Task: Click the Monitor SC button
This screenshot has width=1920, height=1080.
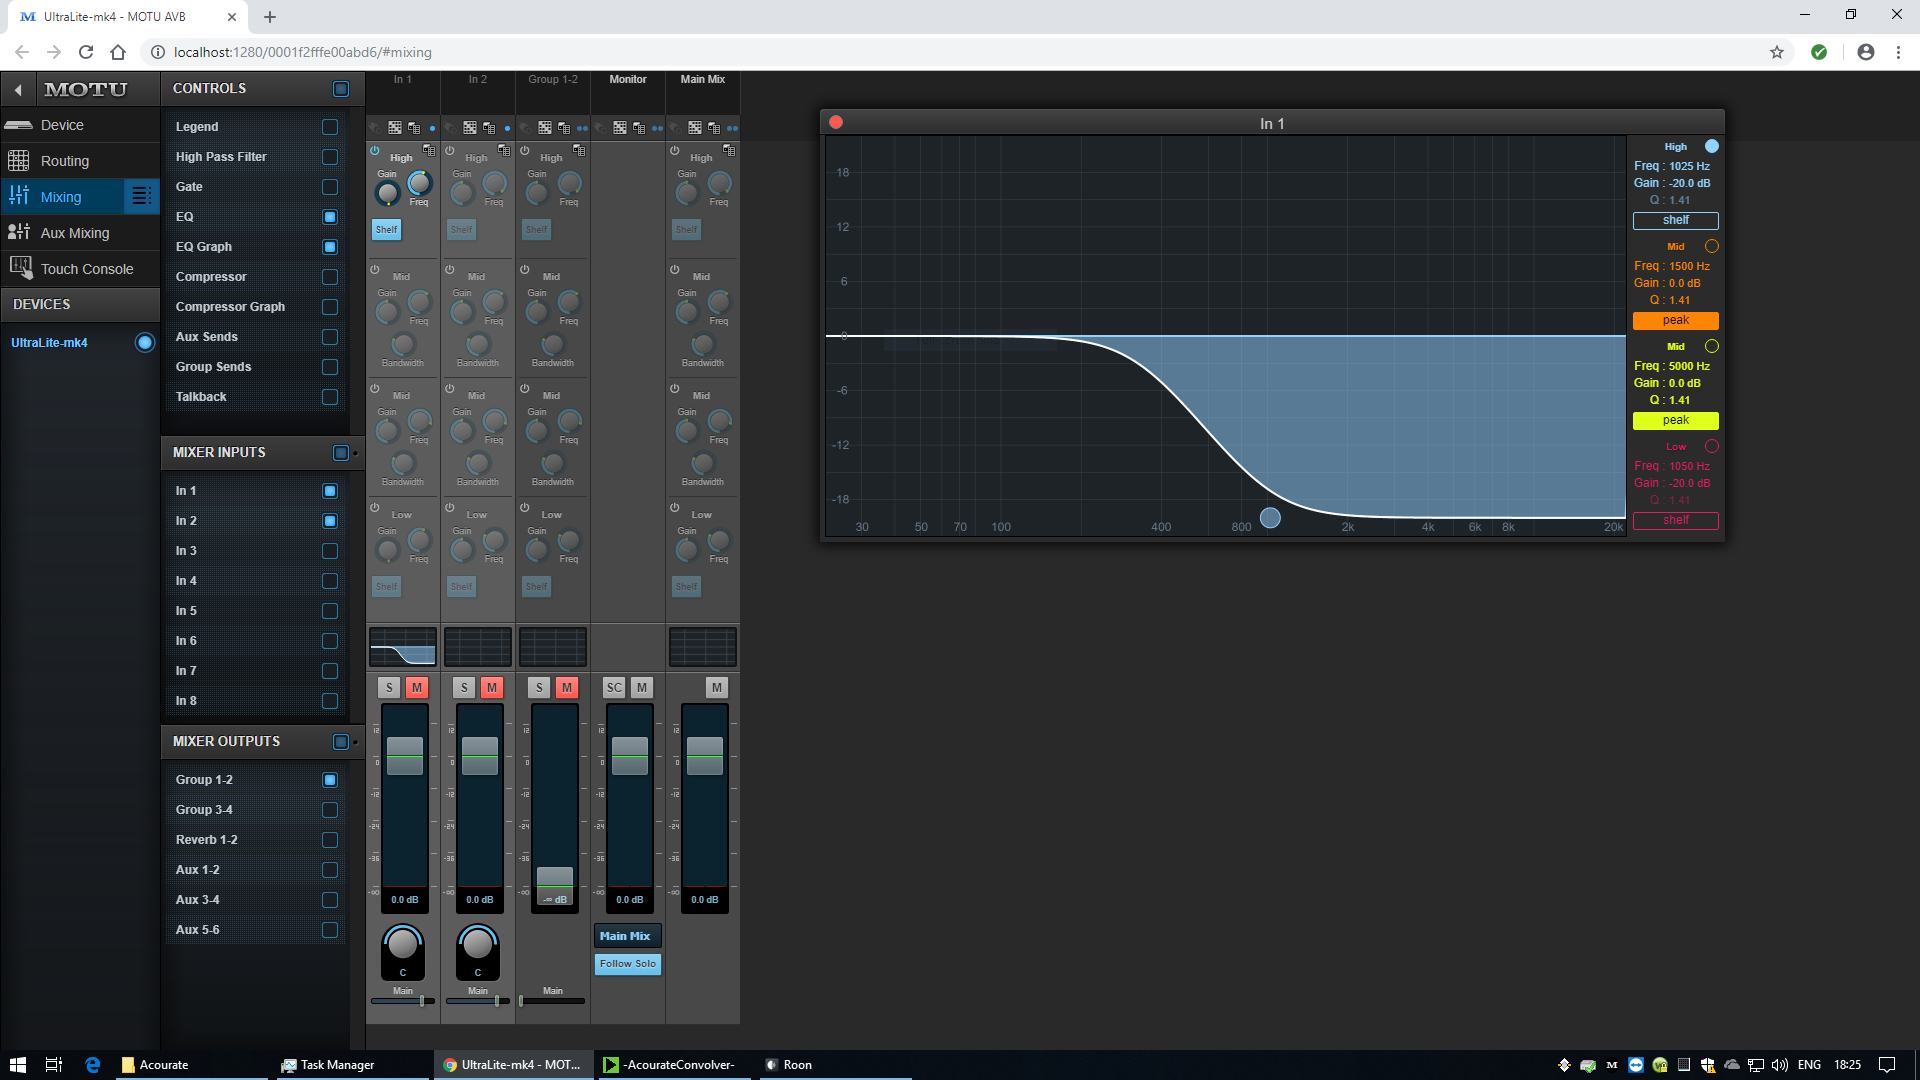Action: [x=614, y=688]
